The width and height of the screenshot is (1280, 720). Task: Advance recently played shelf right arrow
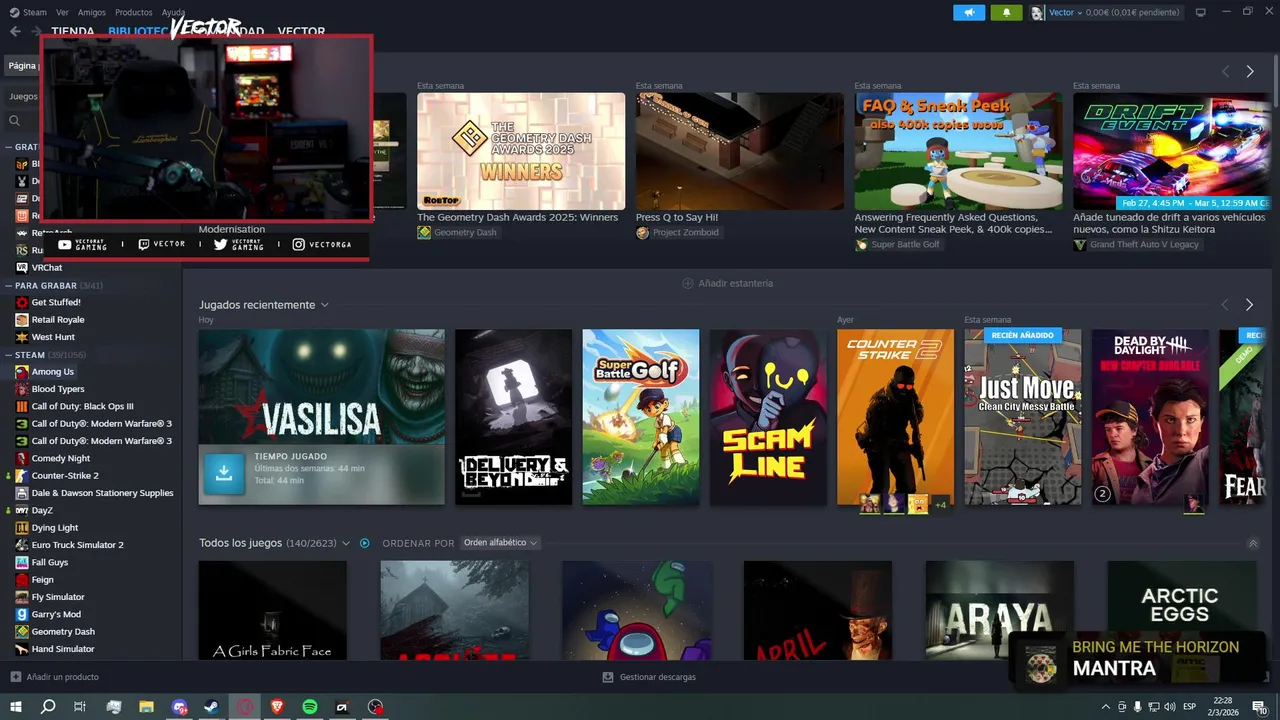pyautogui.click(x=1249, y=304)
